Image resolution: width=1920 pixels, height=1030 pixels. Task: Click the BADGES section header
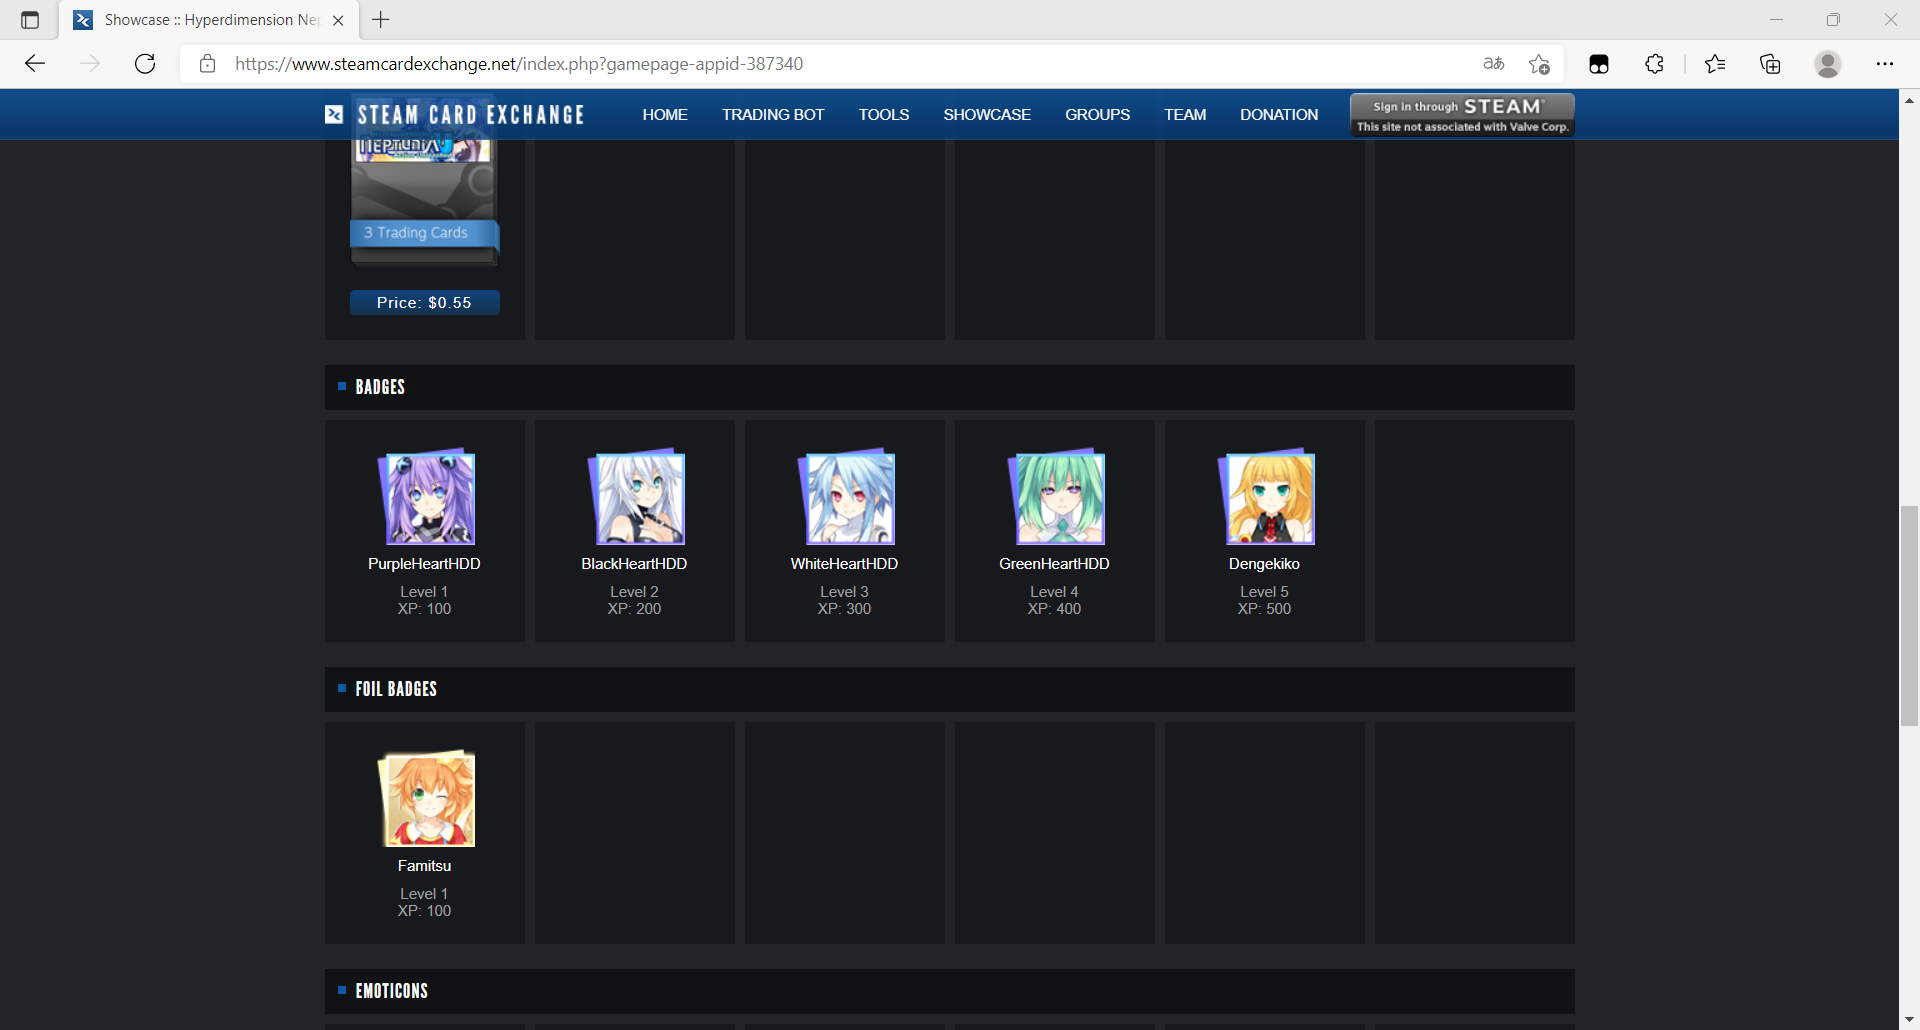click(950, 387)
